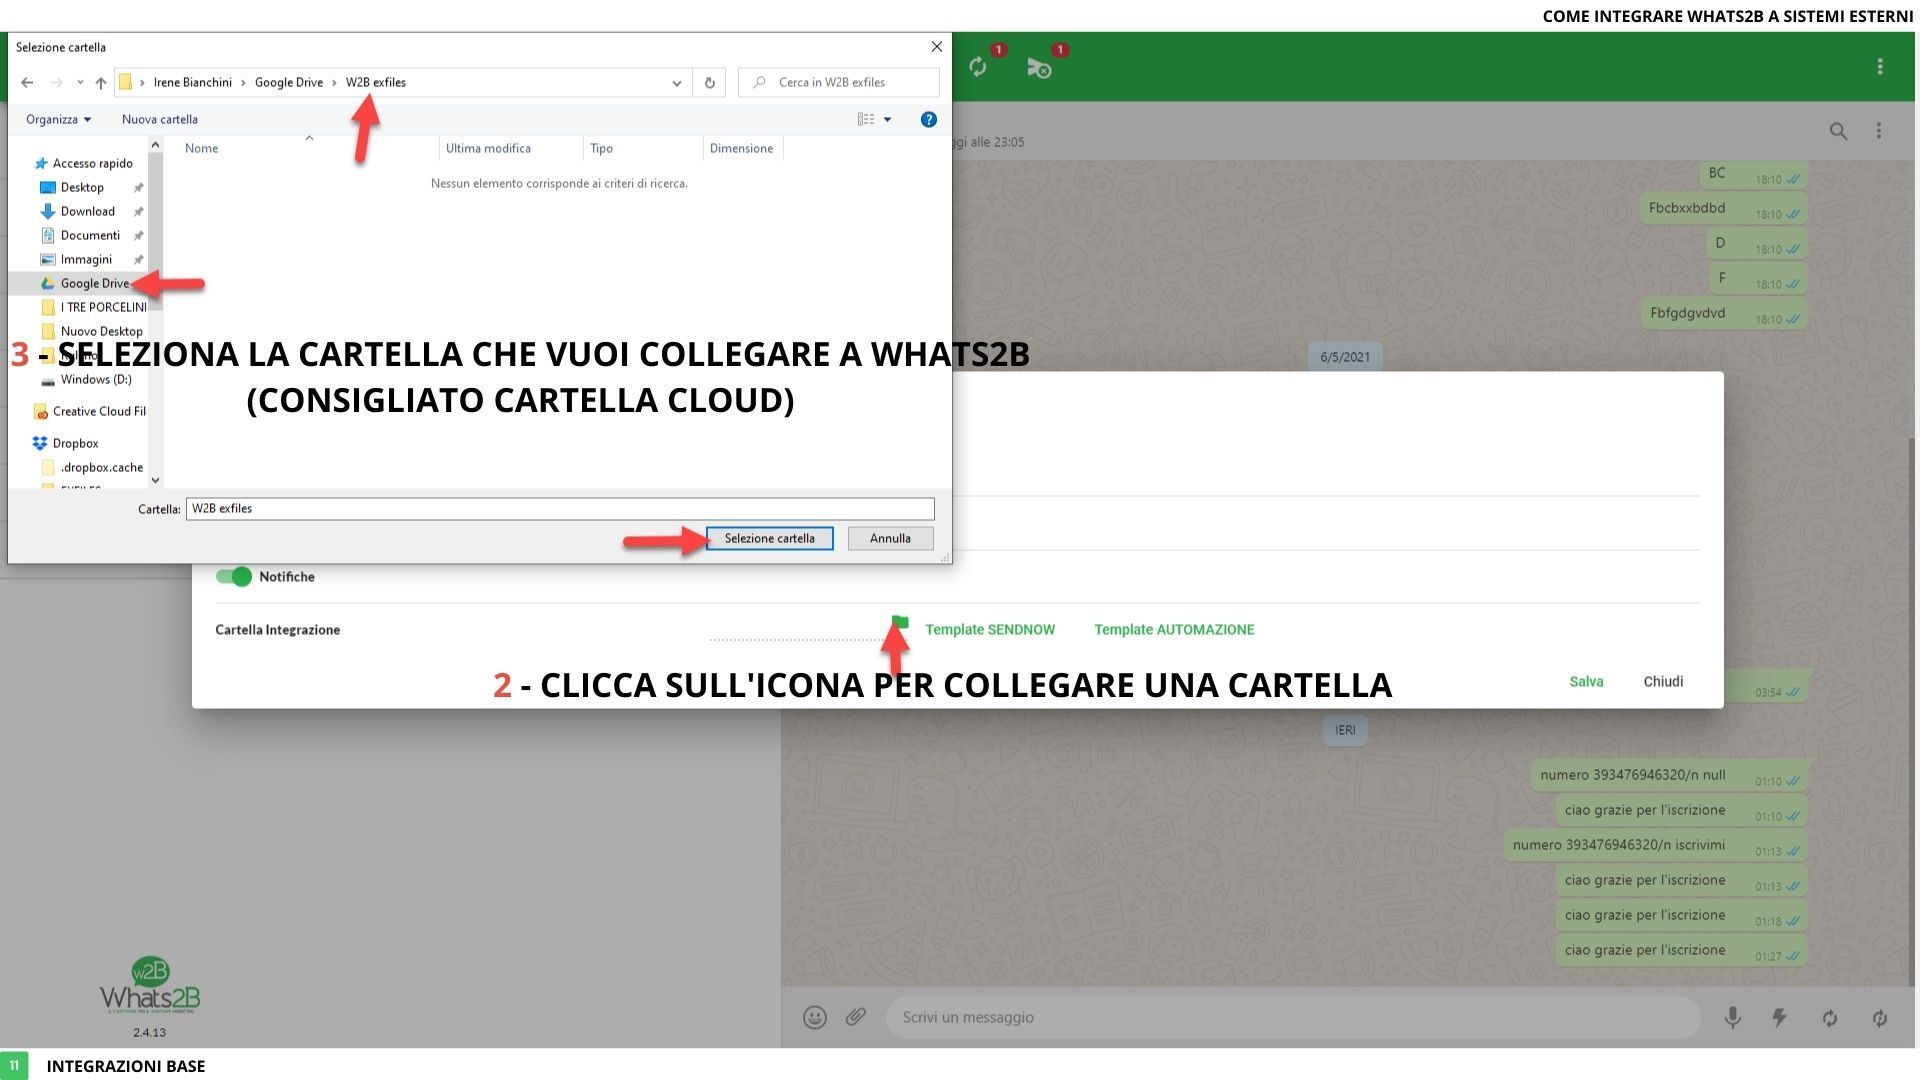Open recent locations dropdown
The height and width of the screenshot is (1080, 1920).
pos(80,82)
